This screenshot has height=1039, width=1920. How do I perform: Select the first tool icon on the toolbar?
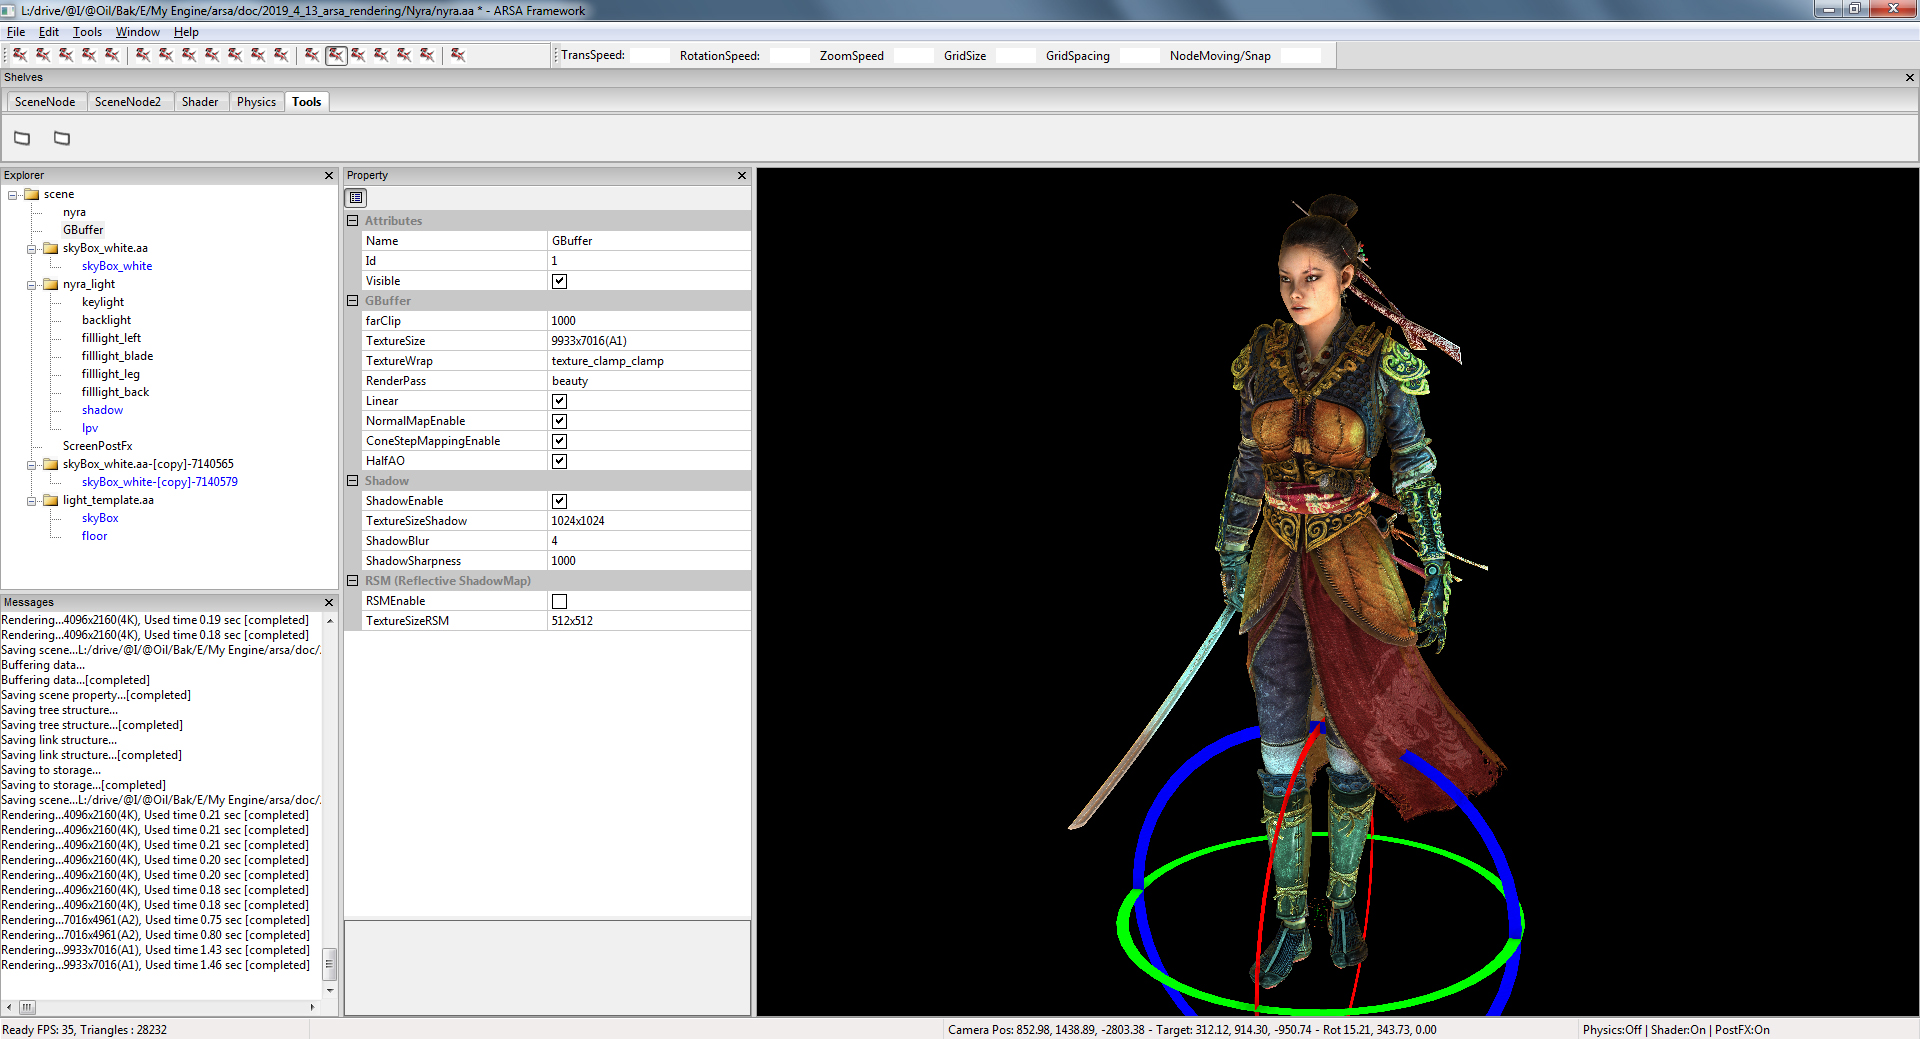click(21, 55)
